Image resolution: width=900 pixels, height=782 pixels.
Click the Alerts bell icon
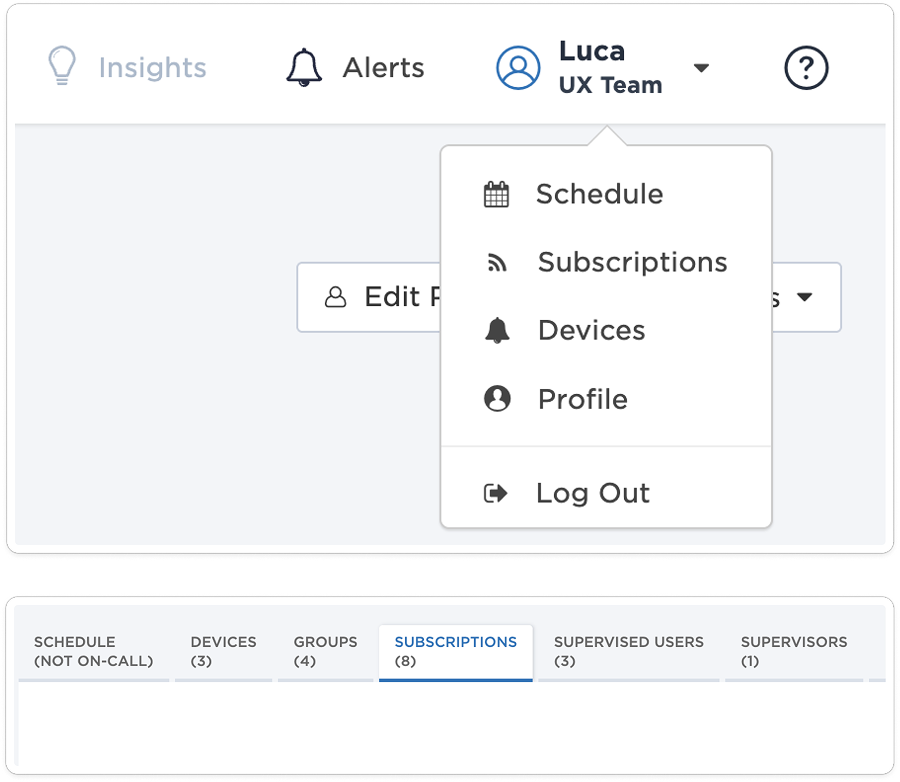[x=304, y=68]
